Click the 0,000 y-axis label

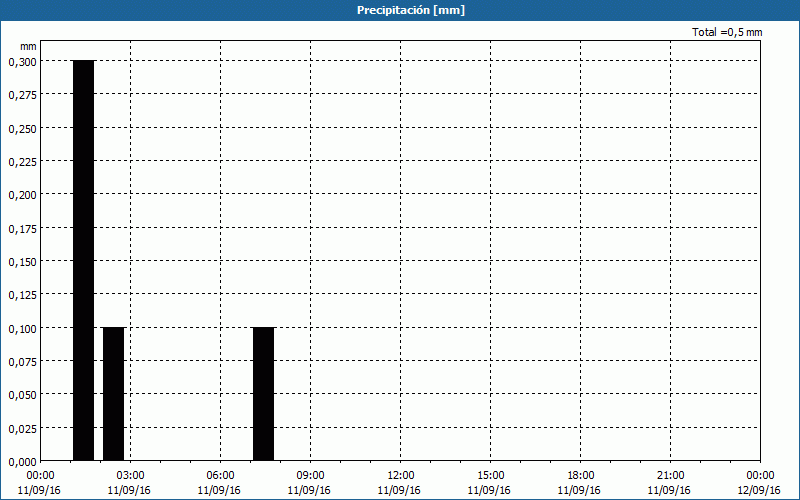point(22,462)
